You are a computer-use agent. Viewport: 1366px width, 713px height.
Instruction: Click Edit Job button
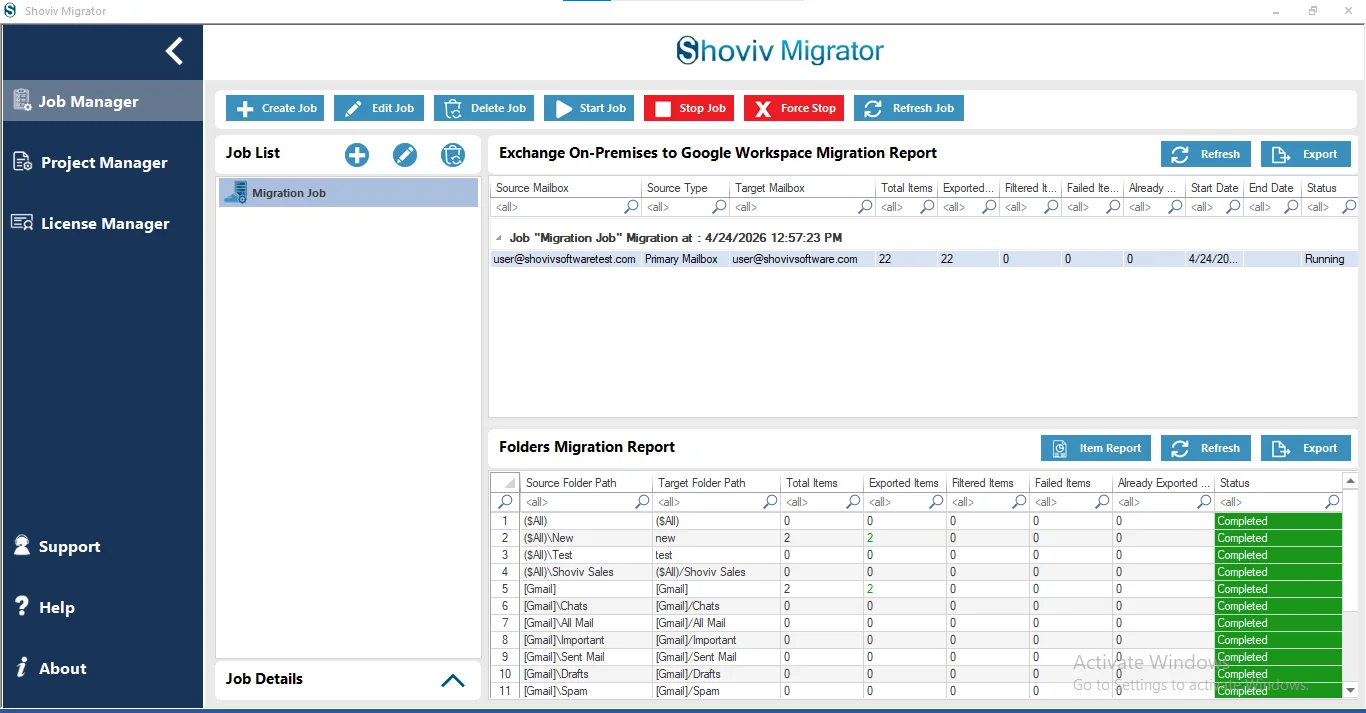(379, 108)
